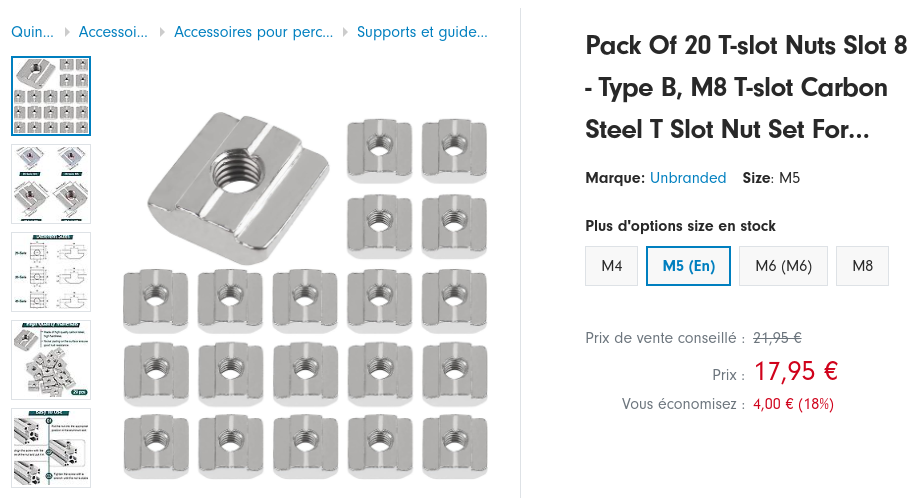Choose the M5 (En) size option
Viewport: 920px width, 498px height.
[688, 266]
